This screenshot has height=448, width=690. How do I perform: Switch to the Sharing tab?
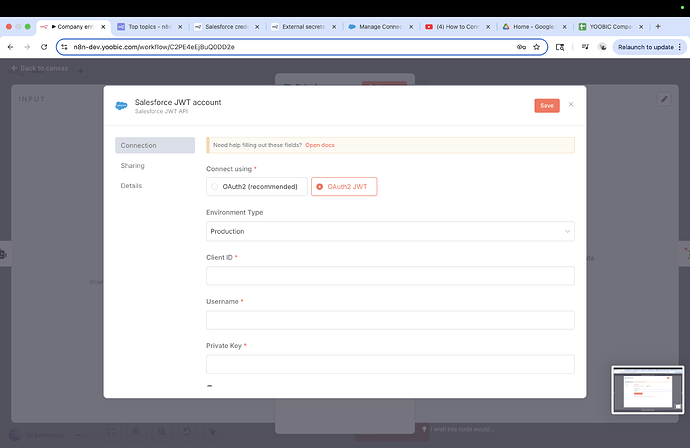pyautogui.click(x=132, y=165)
